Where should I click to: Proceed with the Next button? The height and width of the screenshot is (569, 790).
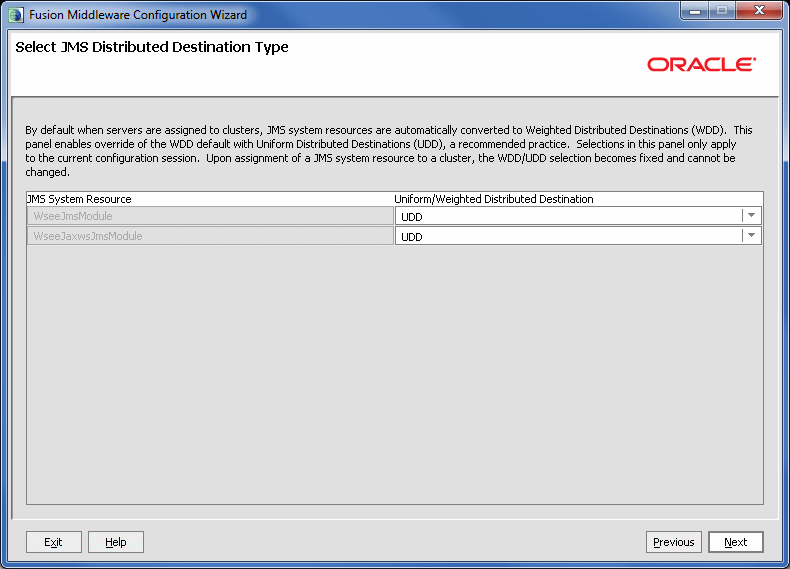[x=735, y=542]
